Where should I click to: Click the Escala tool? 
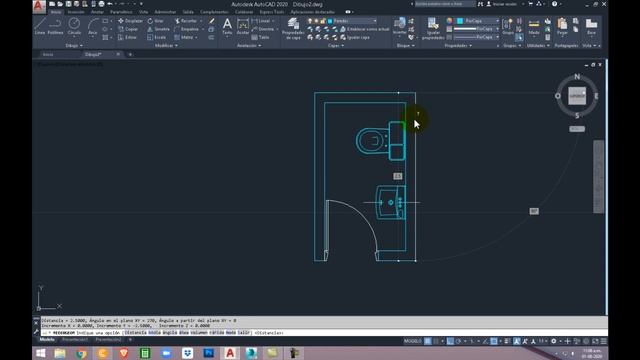coord(157,37)
